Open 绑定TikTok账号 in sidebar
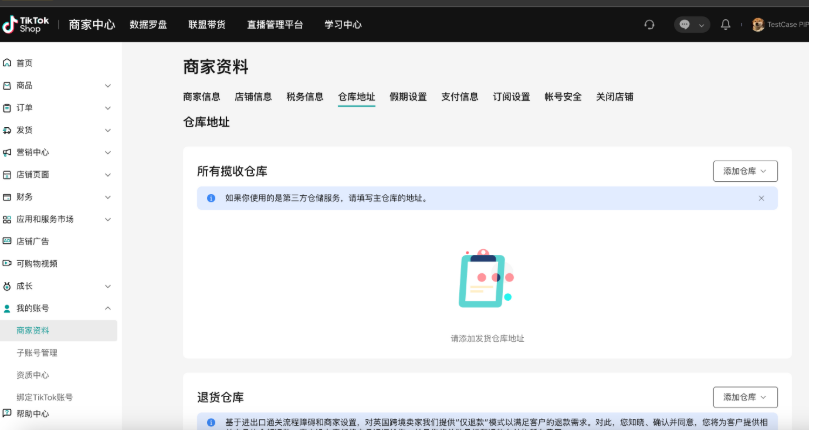 pos(45,397)
